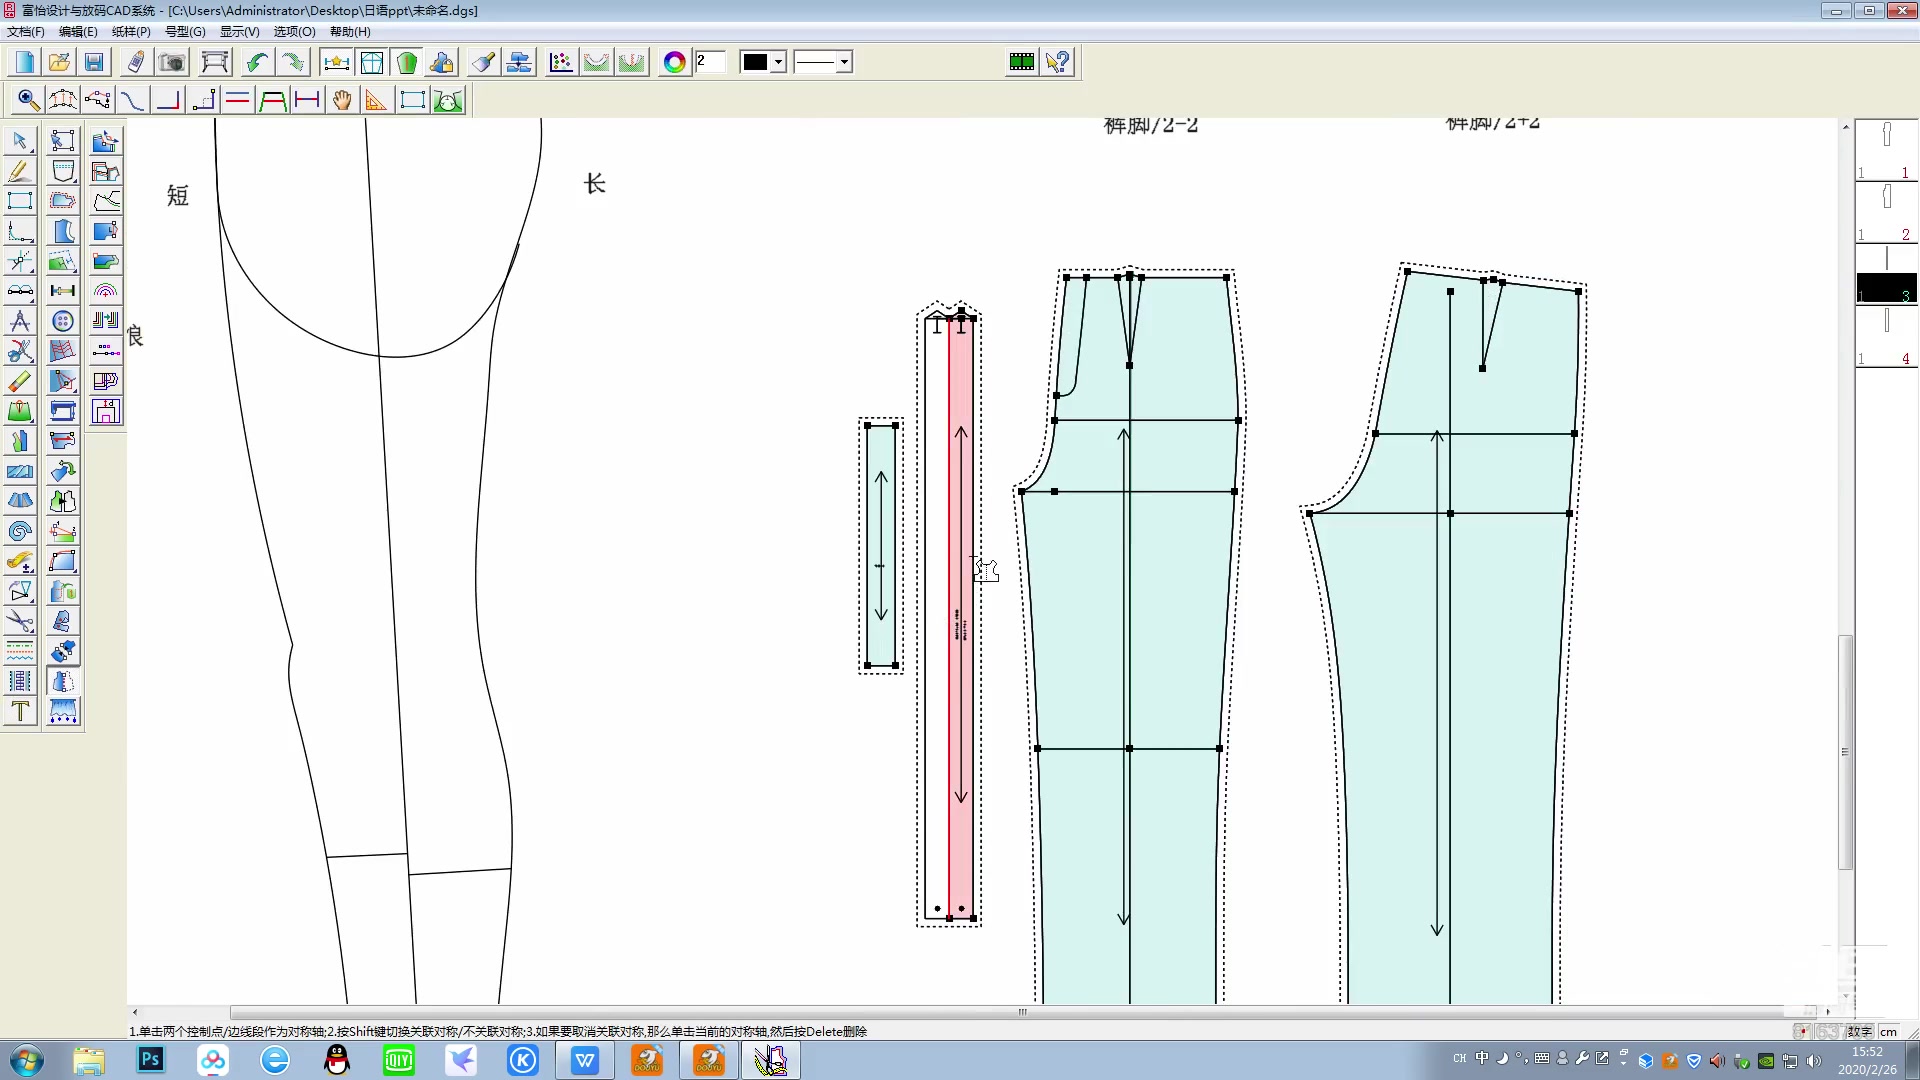The image size is (1920, 1080).
Task: Select the scissors cut tool
Action: point(20,621)
